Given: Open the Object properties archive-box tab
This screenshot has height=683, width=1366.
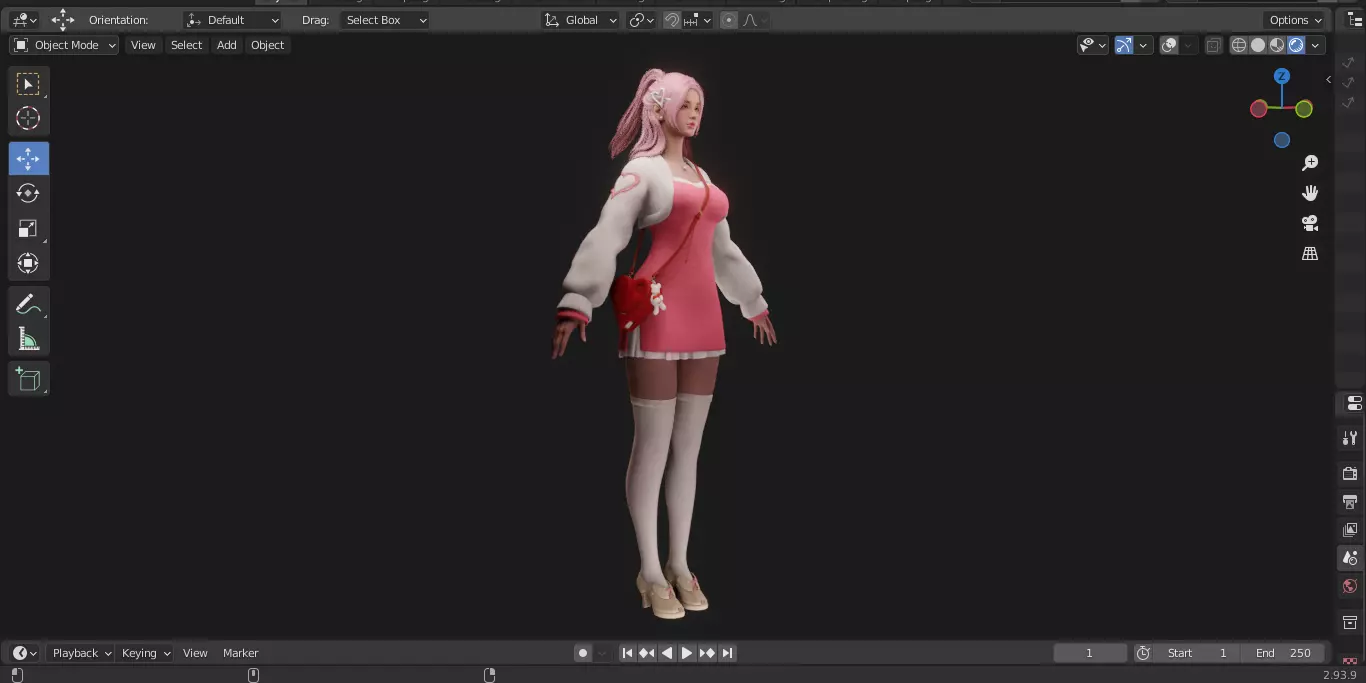Looking at the screenshot, I should pyautogui.click(x=1350, y=622).
